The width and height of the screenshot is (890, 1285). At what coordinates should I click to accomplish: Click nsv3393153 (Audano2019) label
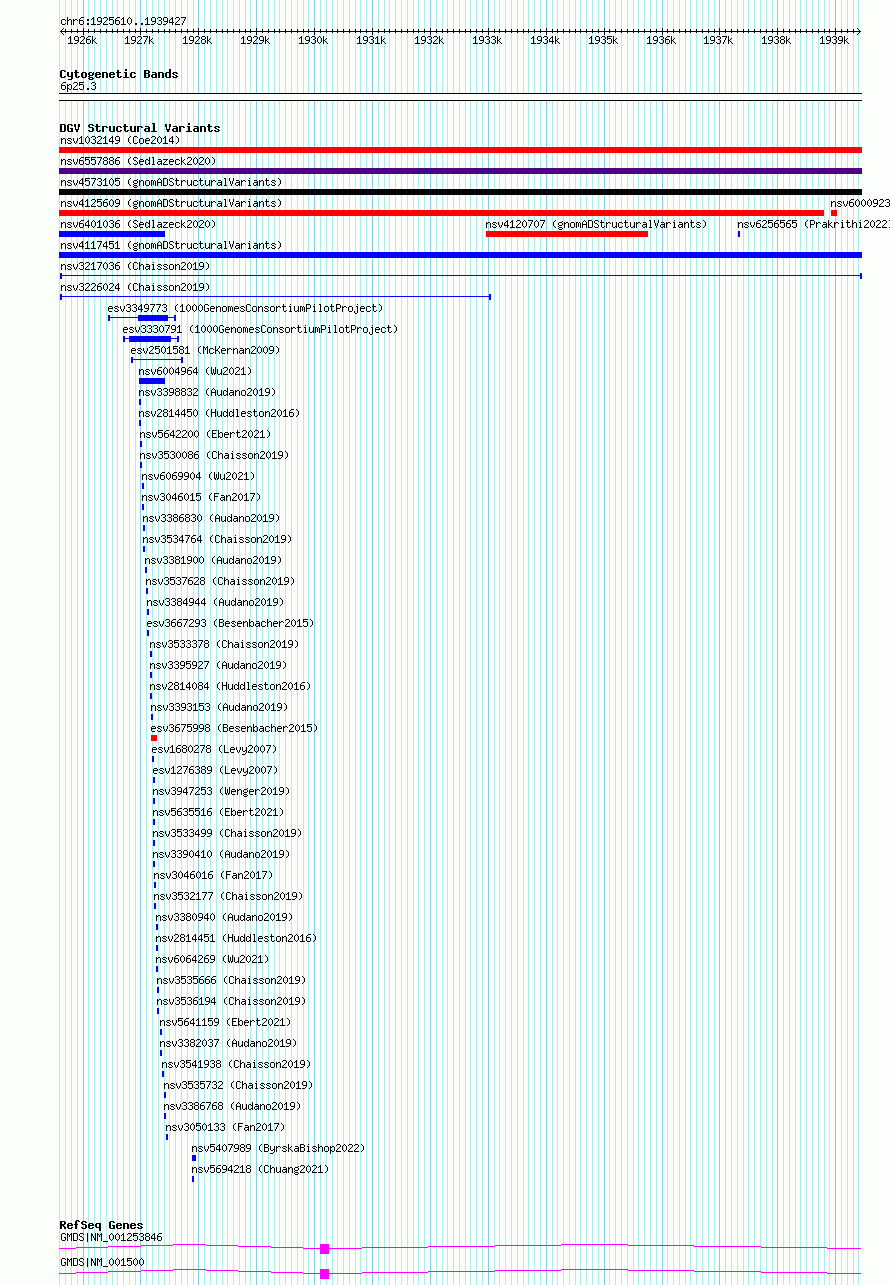(x=219, y=707)
